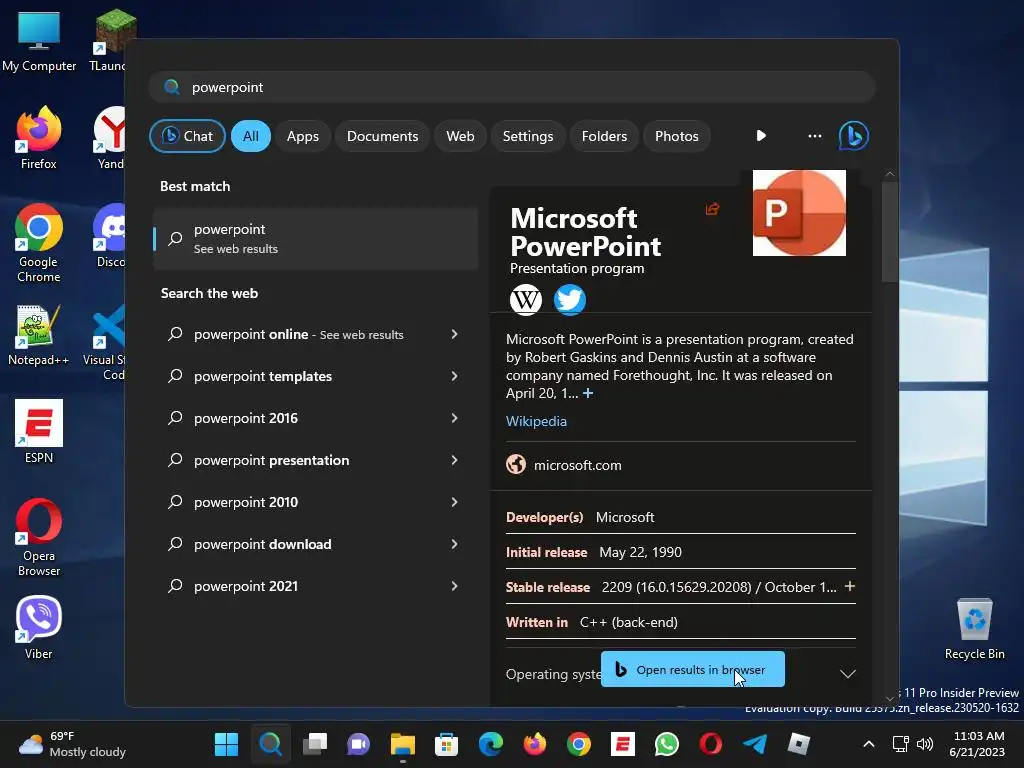Select the All filter tab

(x=251, y=136)
